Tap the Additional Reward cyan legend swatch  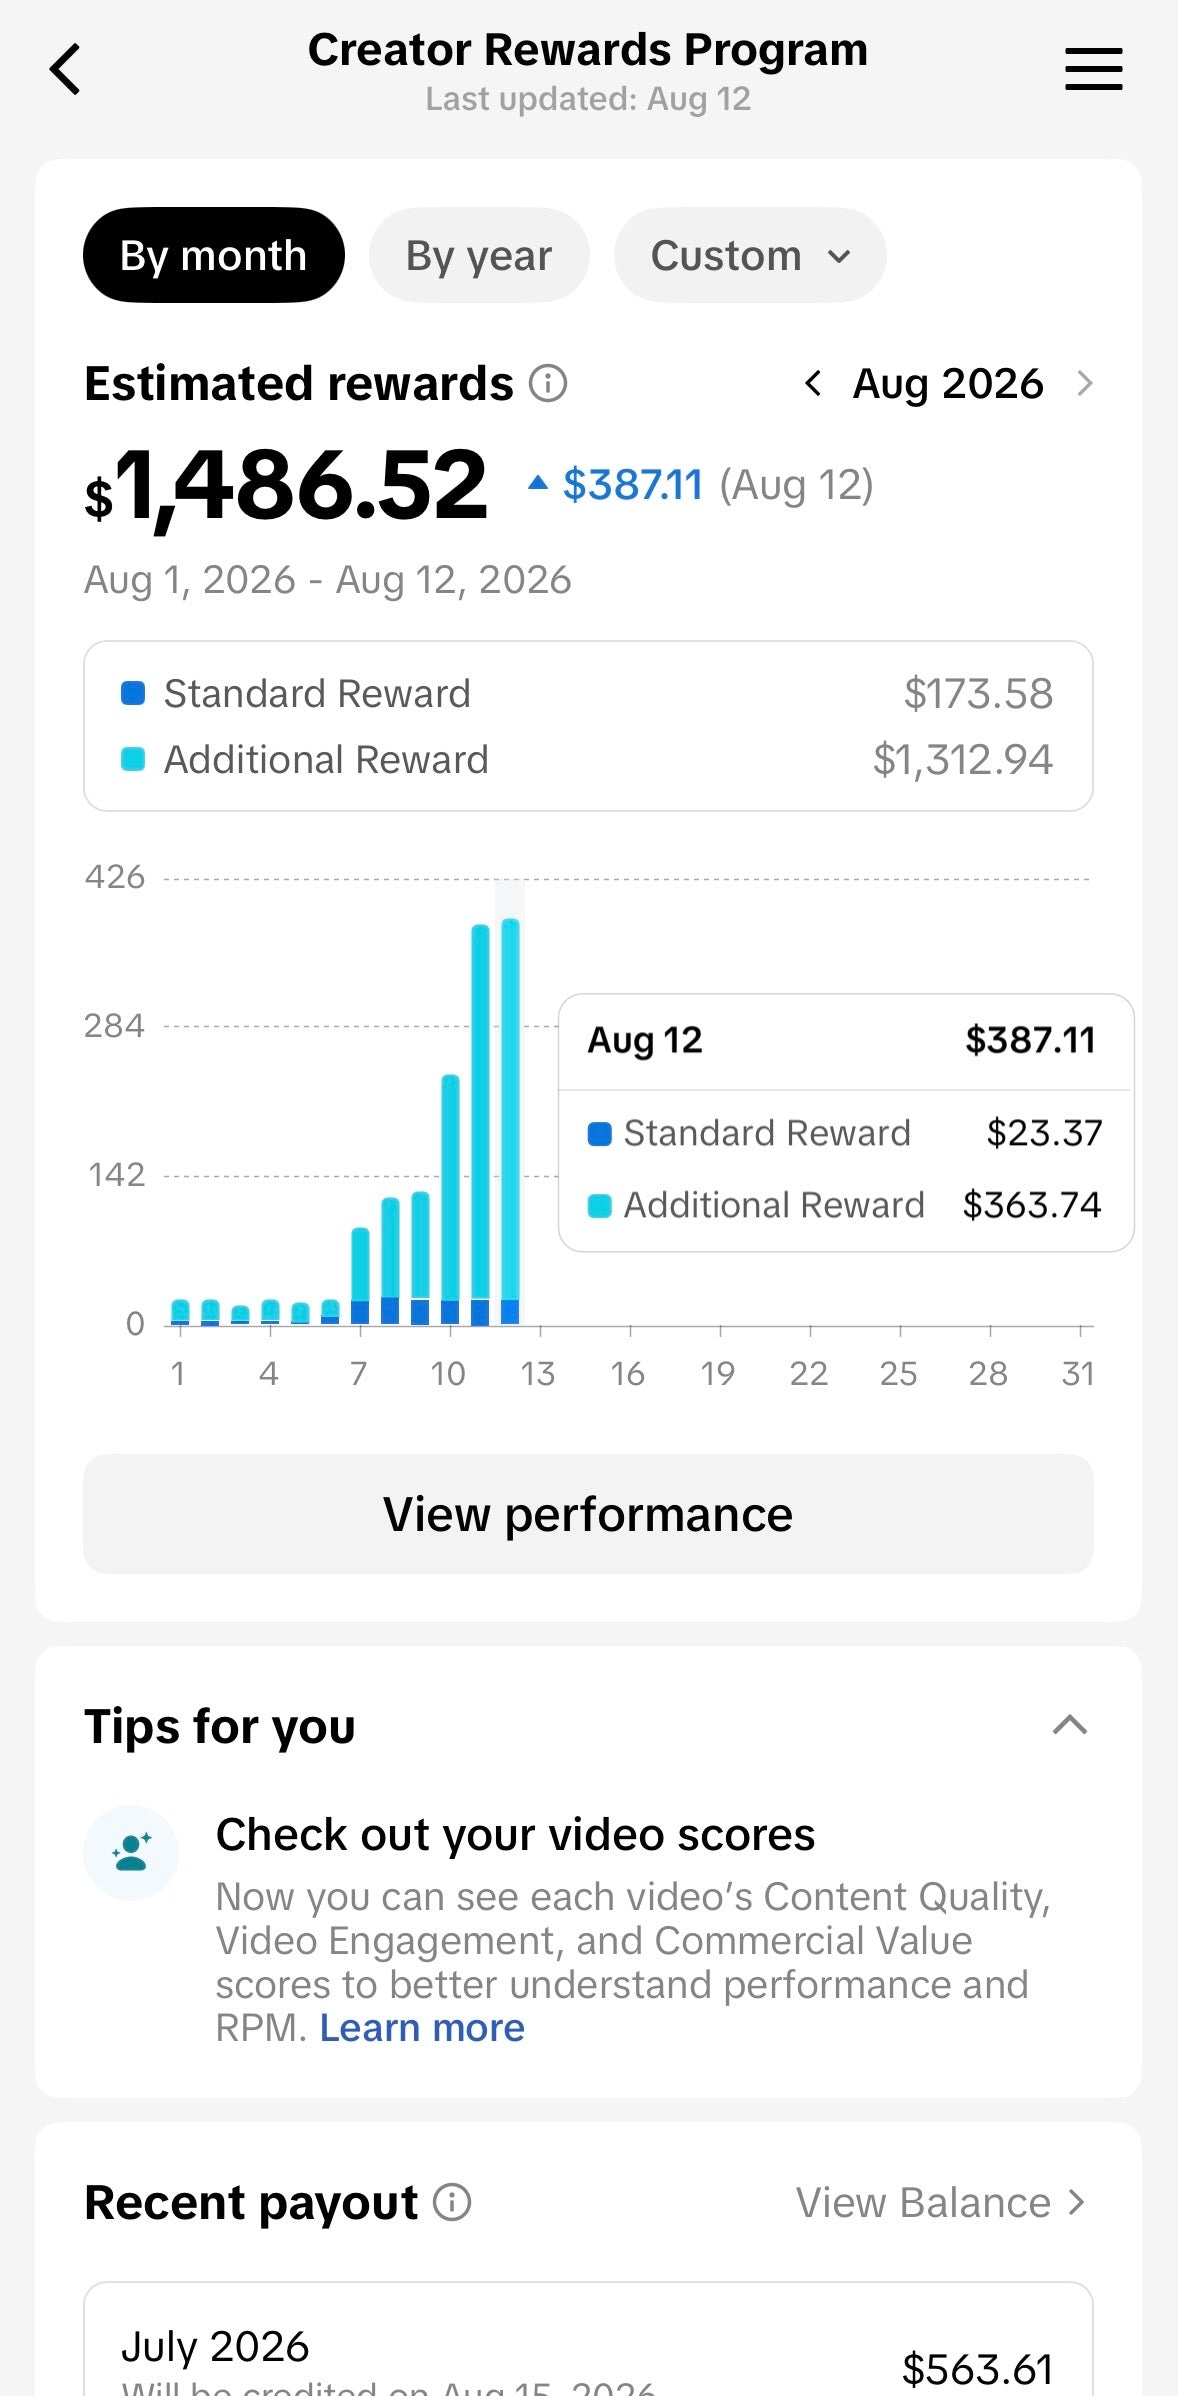click(x=133, y=759)
